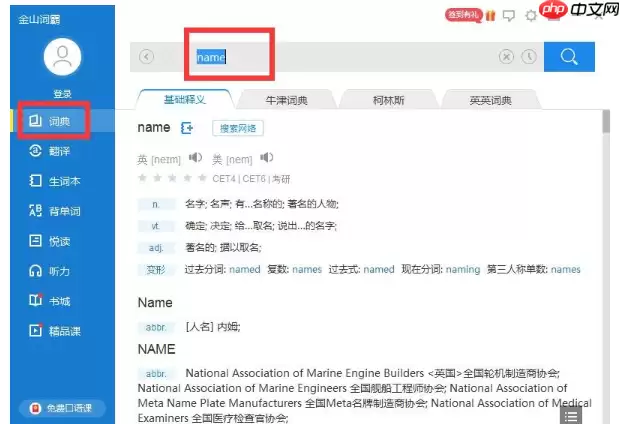Switch to the 基础释义 tab
Viewport: 620px width, 424px height.
click(185, 100)
